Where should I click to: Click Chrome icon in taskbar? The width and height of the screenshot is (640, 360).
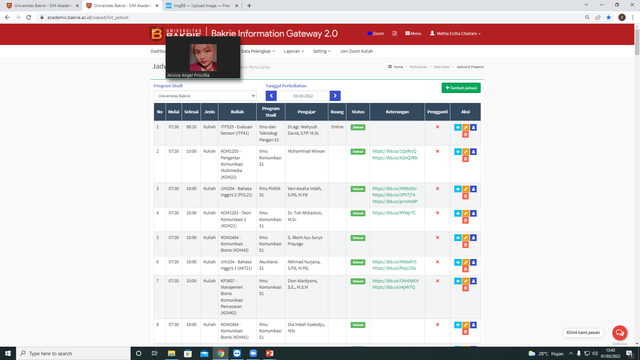(220, 353)
